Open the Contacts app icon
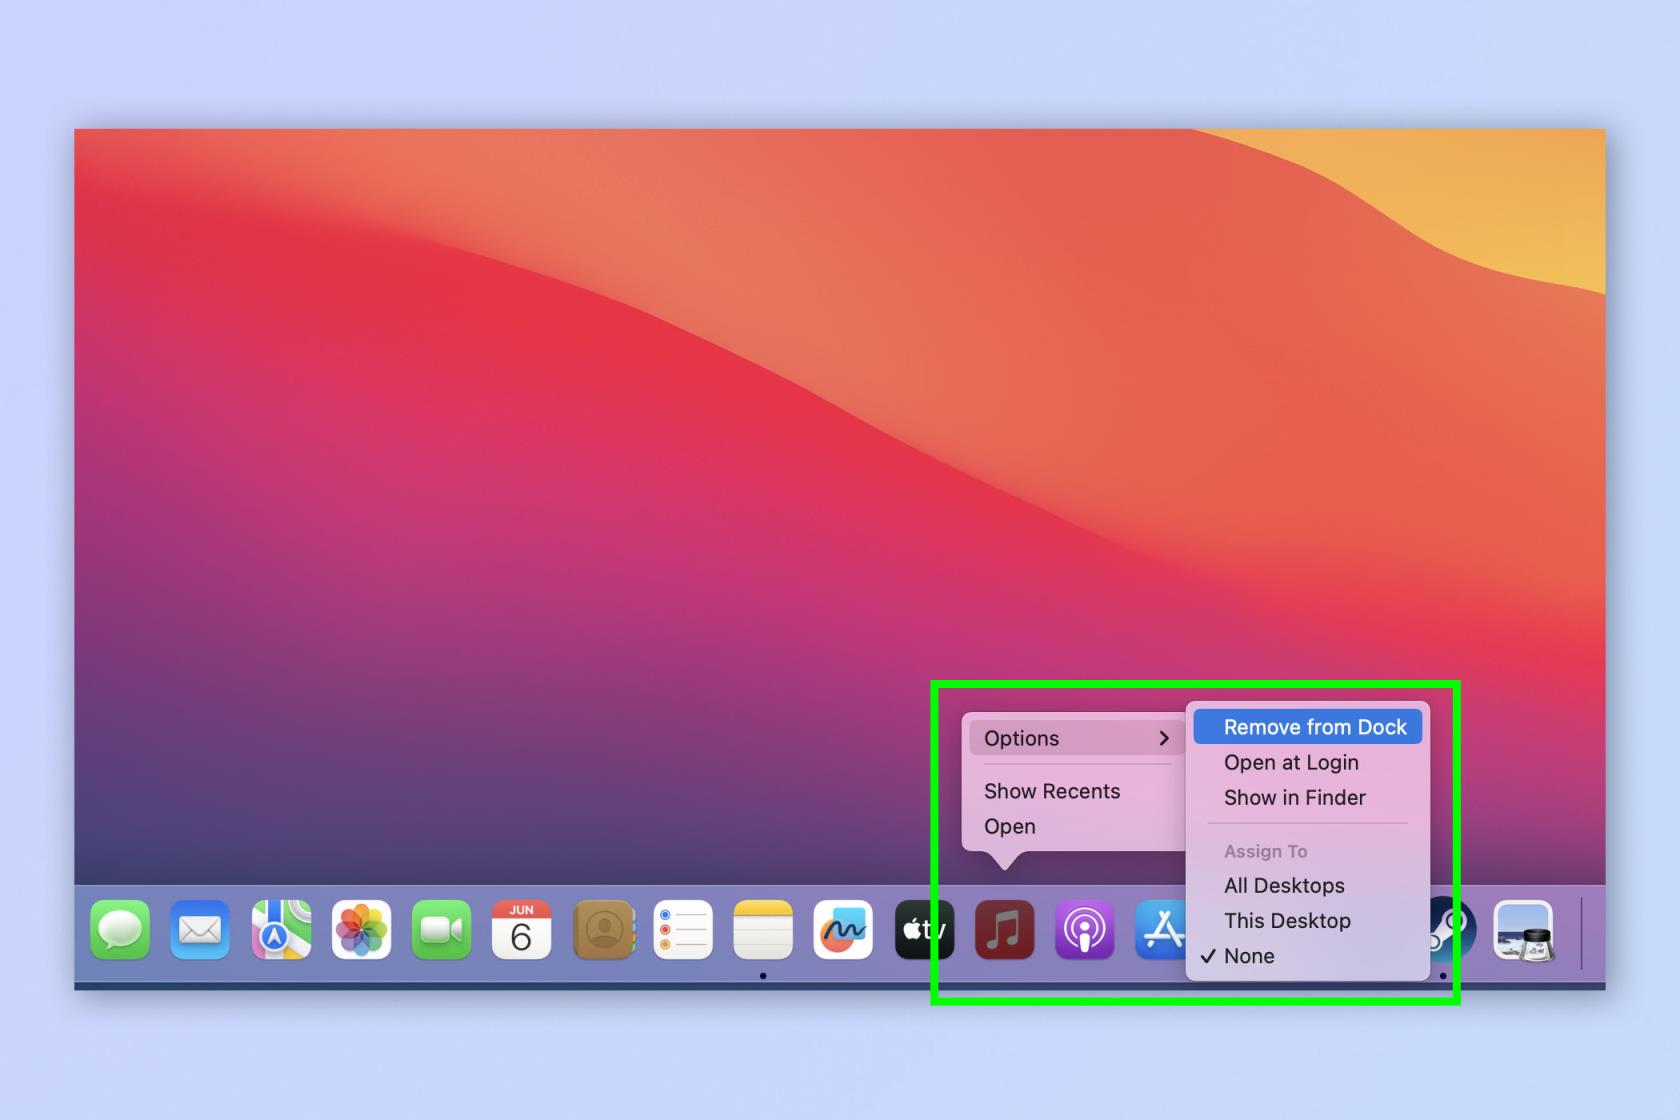This screenshot has width=1680, height=1120. tap(603, 930)
